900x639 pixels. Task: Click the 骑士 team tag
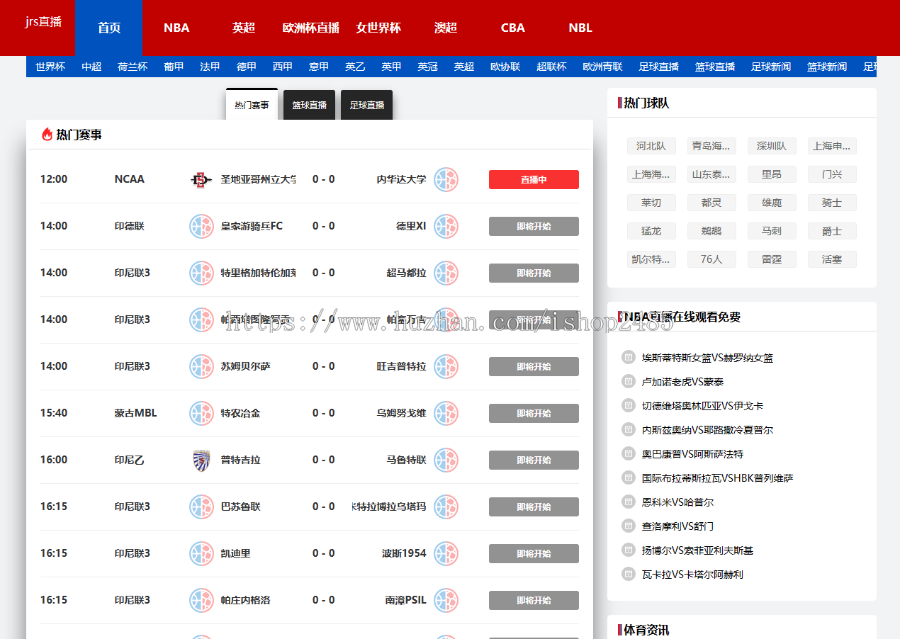832,203
